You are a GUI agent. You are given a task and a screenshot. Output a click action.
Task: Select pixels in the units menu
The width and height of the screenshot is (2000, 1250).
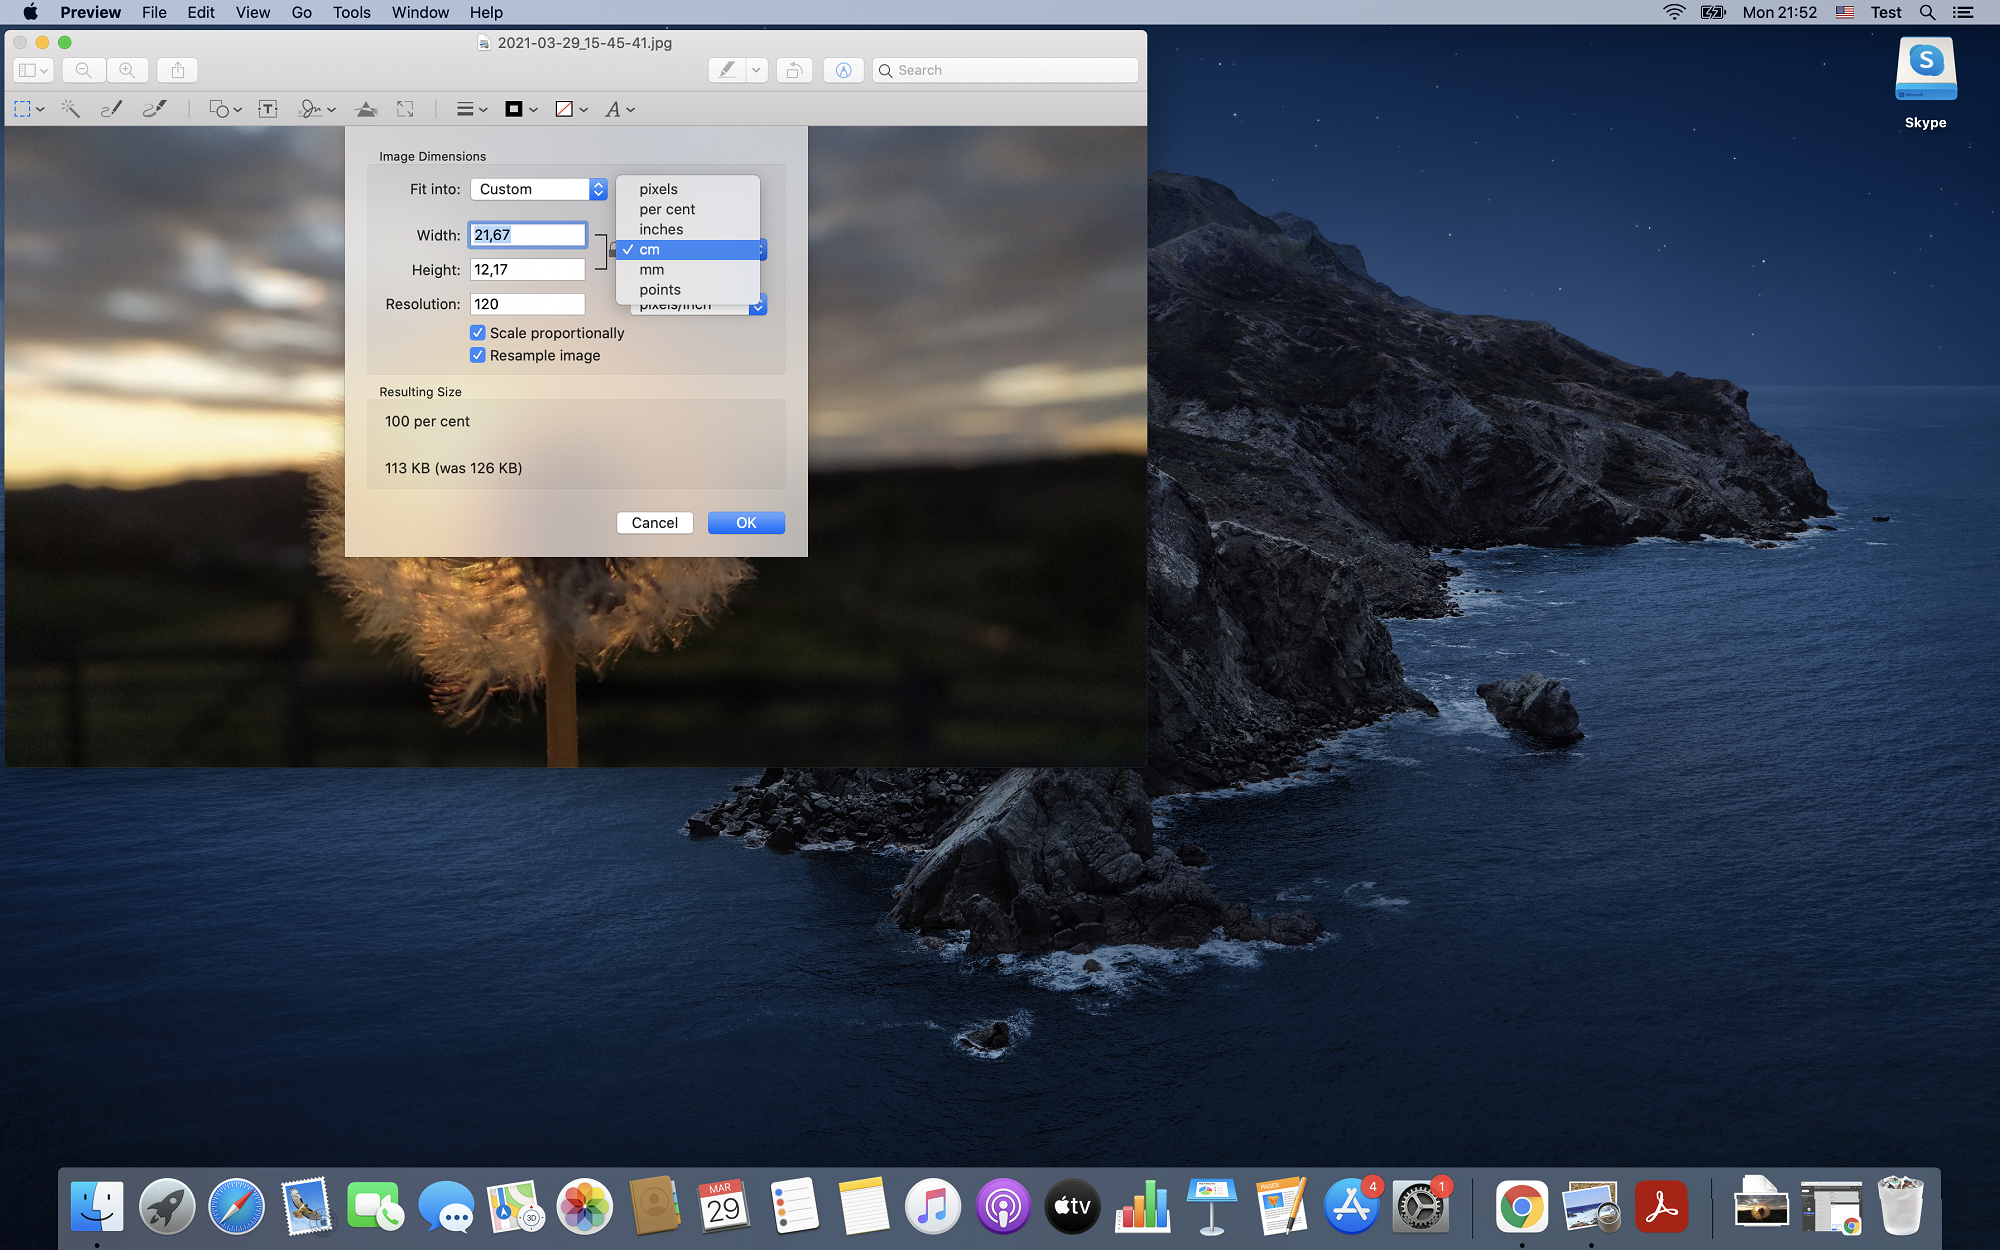click(658, 189)
